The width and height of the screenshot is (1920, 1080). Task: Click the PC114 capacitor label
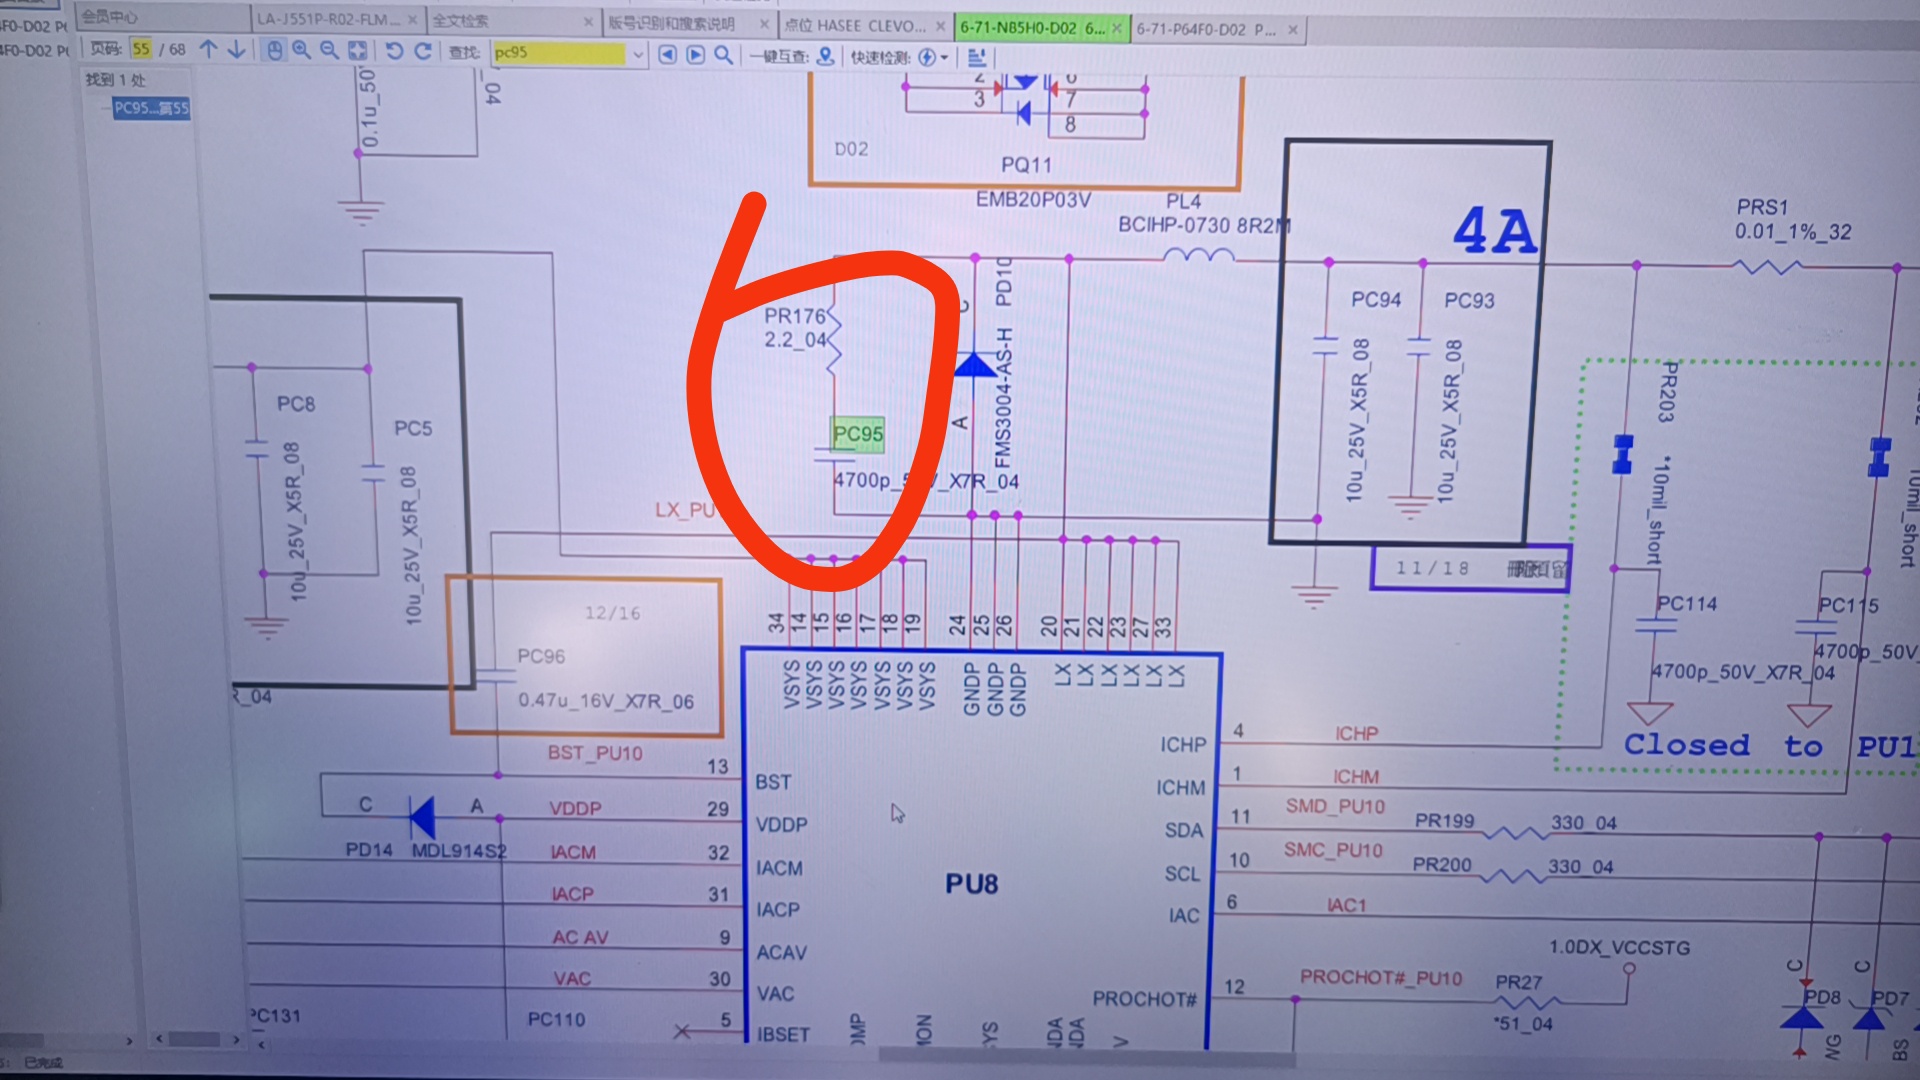click(1687, 603)
